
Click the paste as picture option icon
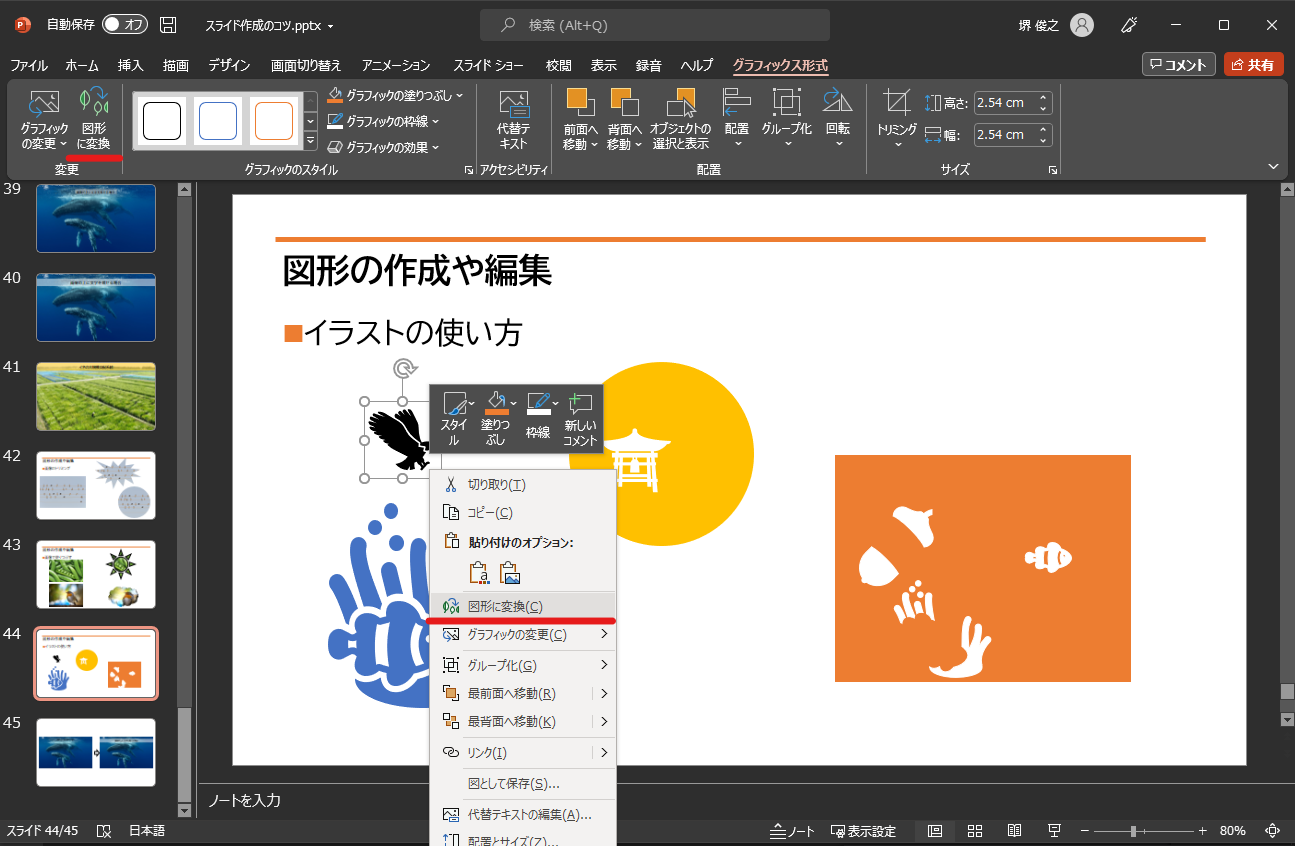point(511,573)
